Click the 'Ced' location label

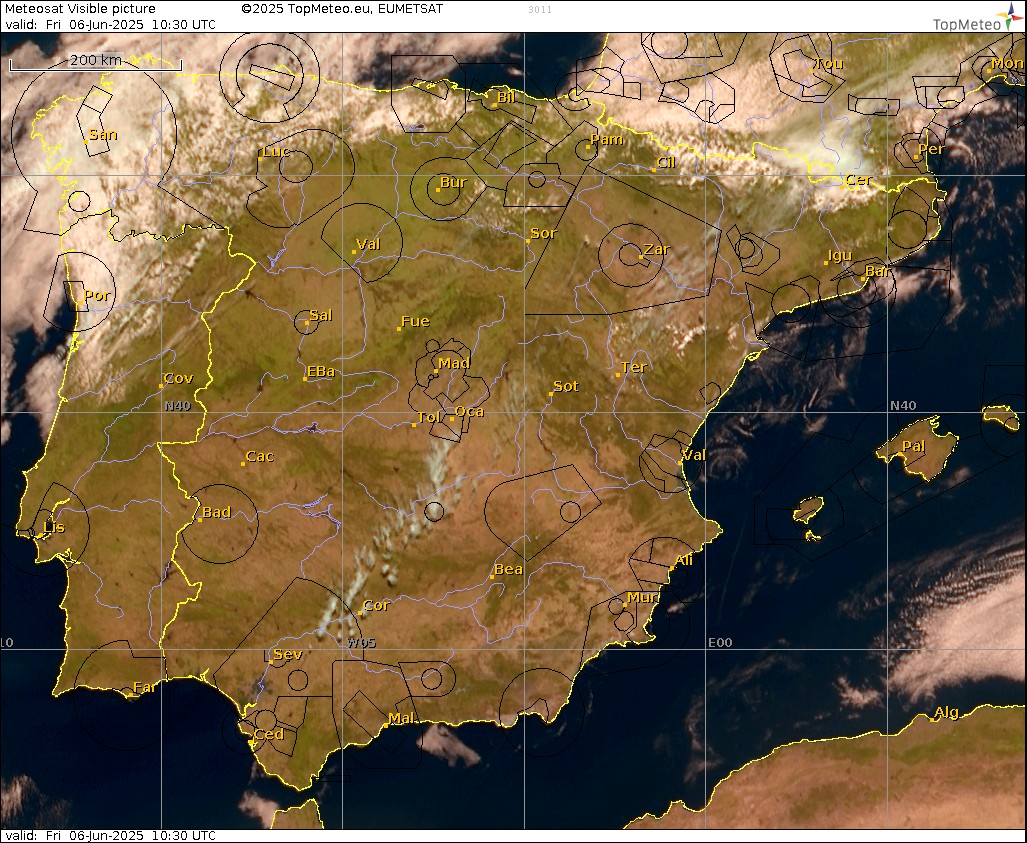click(x=269, y=734)
